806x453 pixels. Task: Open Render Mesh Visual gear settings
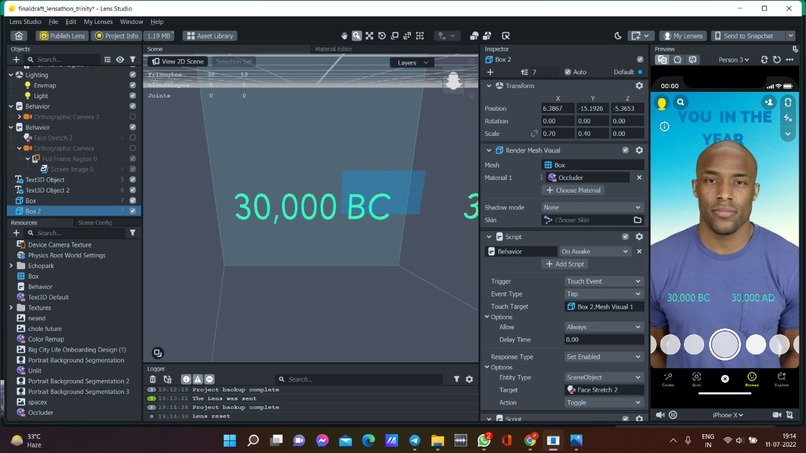pos(639,150)
